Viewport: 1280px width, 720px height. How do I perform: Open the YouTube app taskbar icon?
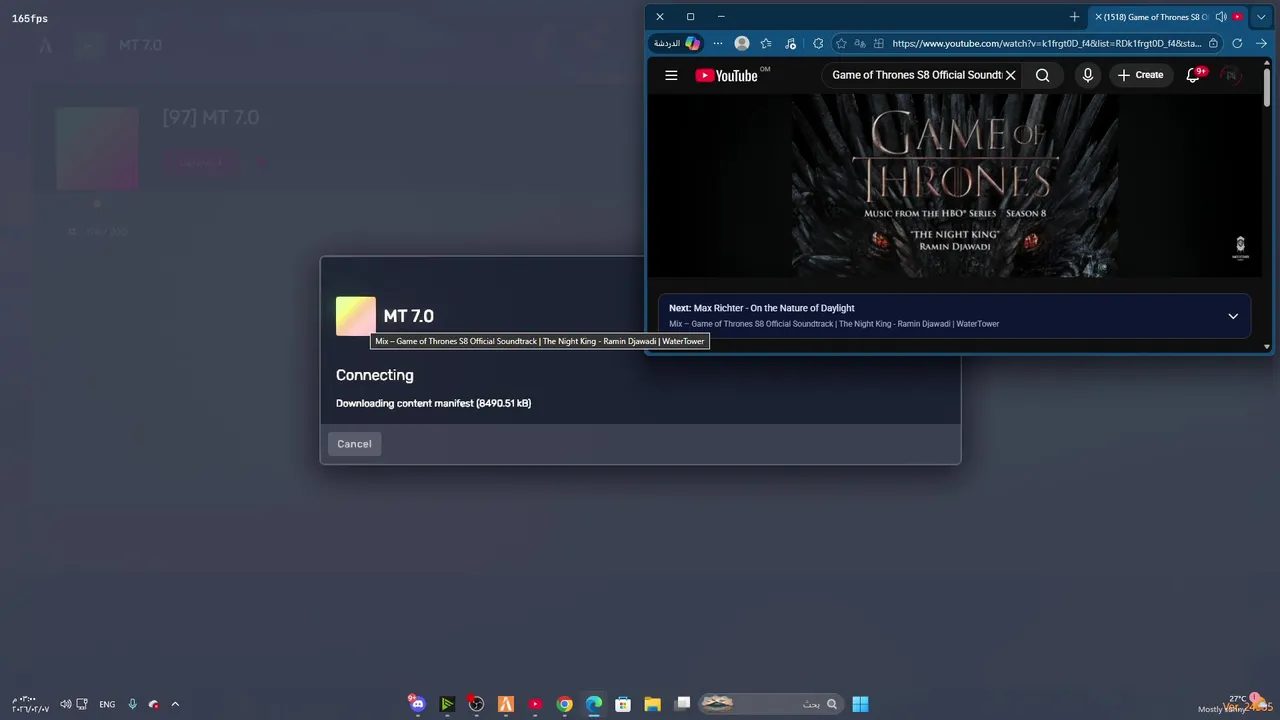tap(535, 704)
